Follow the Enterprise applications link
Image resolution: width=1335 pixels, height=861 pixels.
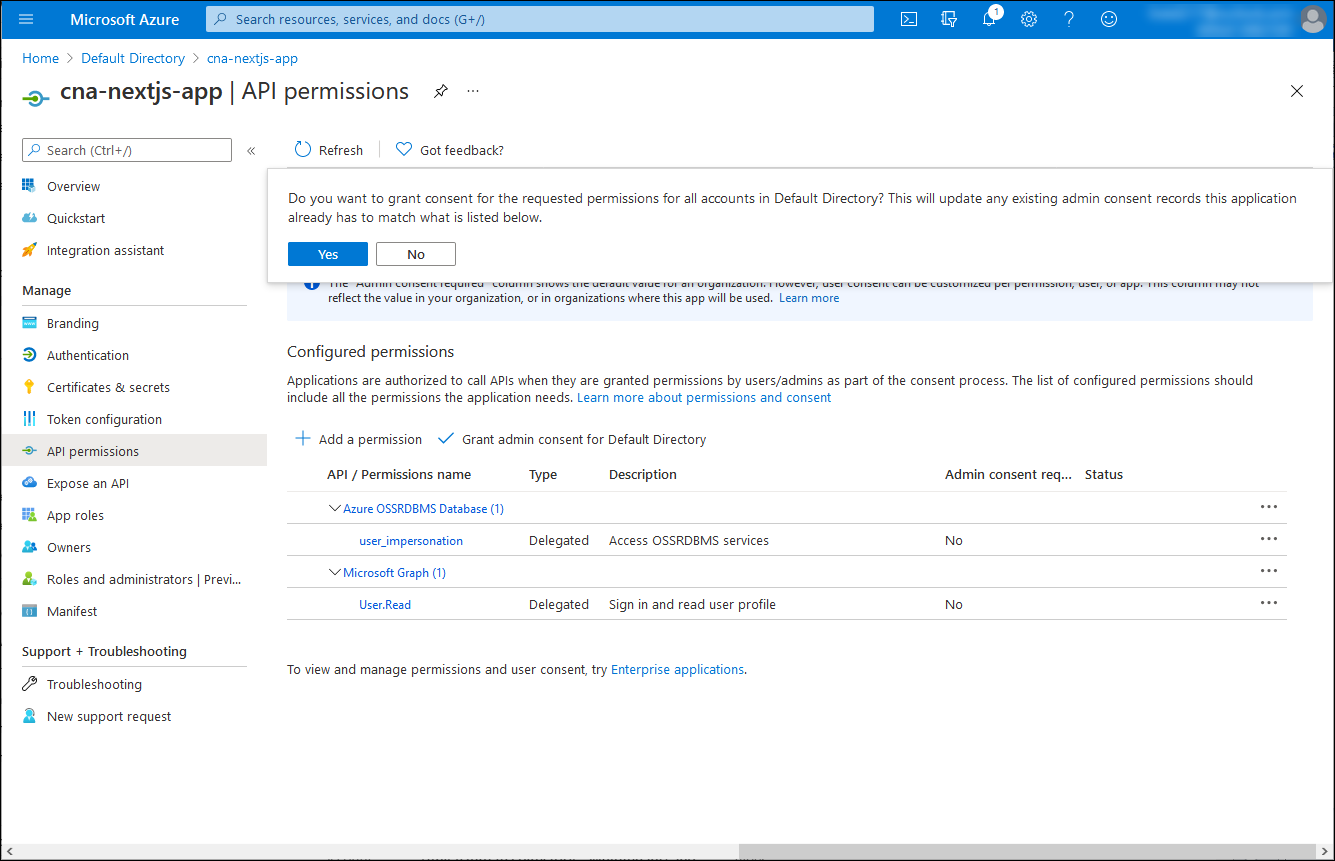677,669
